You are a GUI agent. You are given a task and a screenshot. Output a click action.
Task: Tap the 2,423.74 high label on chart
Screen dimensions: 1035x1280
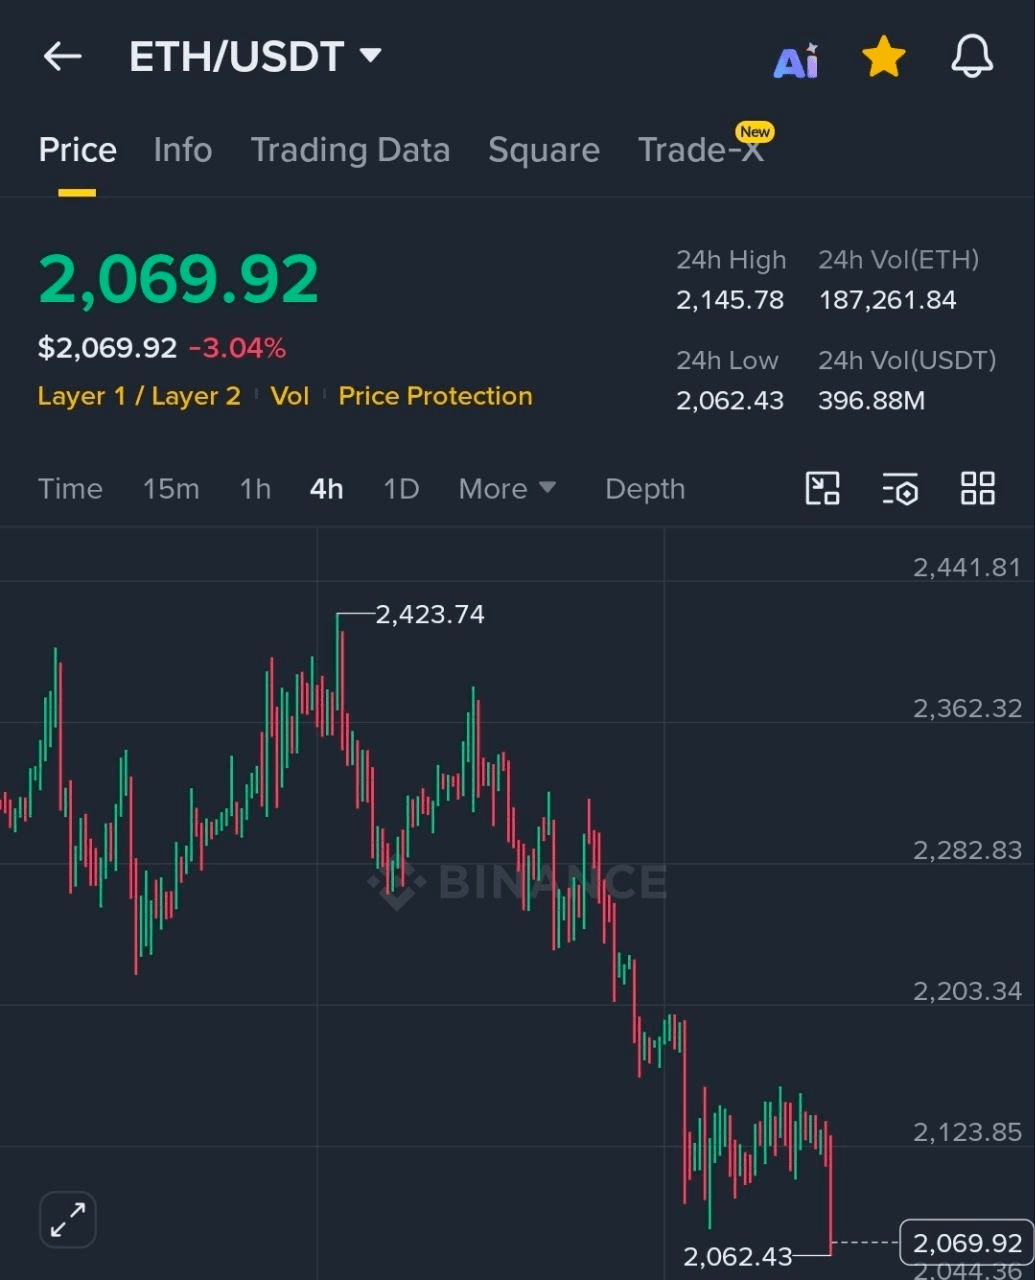(430, 614)
